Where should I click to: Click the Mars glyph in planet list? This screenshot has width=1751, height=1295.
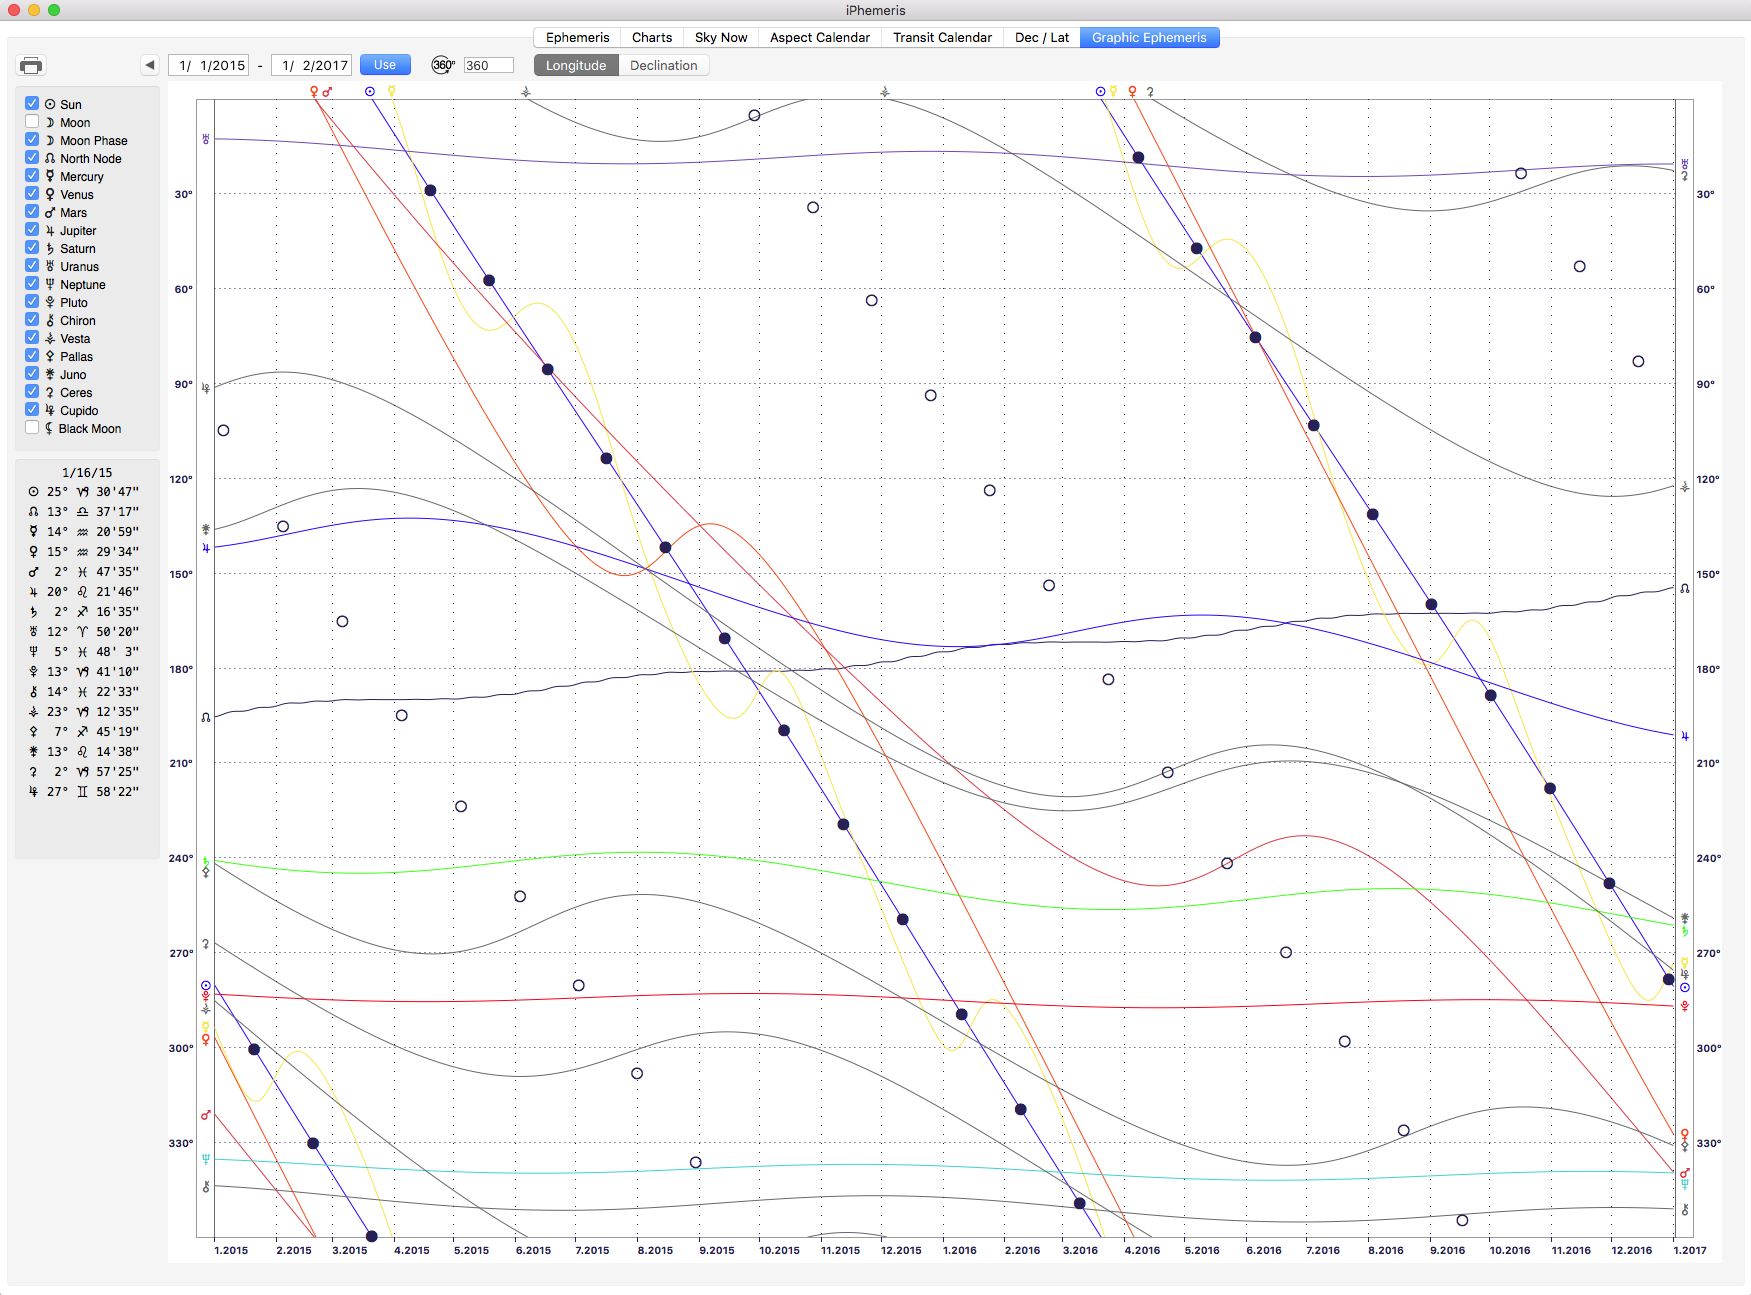tap(50, 212)
